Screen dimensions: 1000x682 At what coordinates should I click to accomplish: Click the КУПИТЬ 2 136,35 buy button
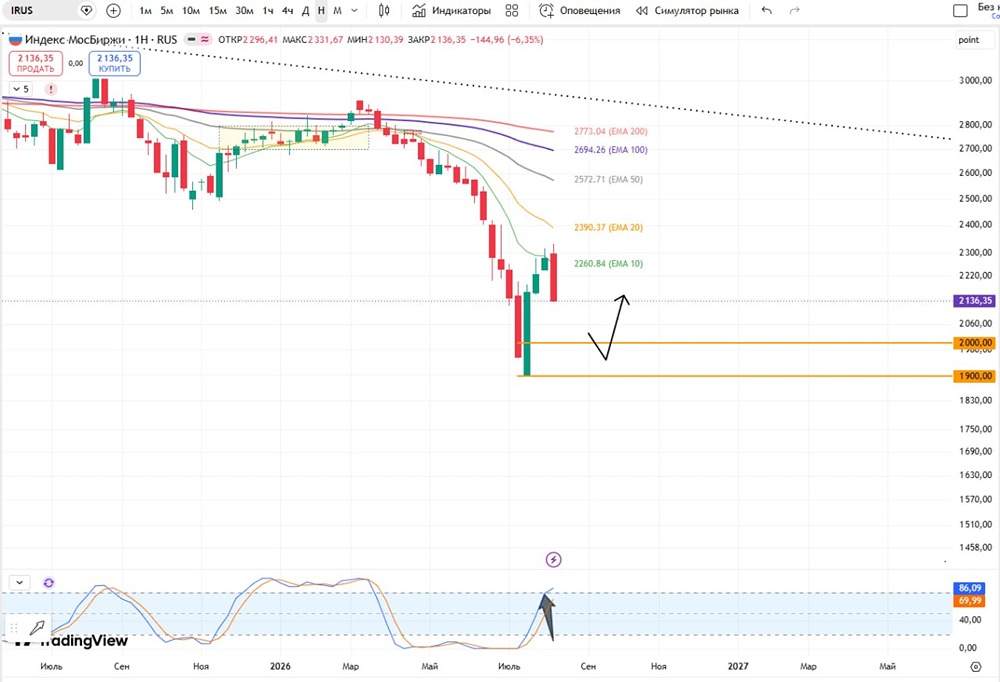(x=115, y=63)
